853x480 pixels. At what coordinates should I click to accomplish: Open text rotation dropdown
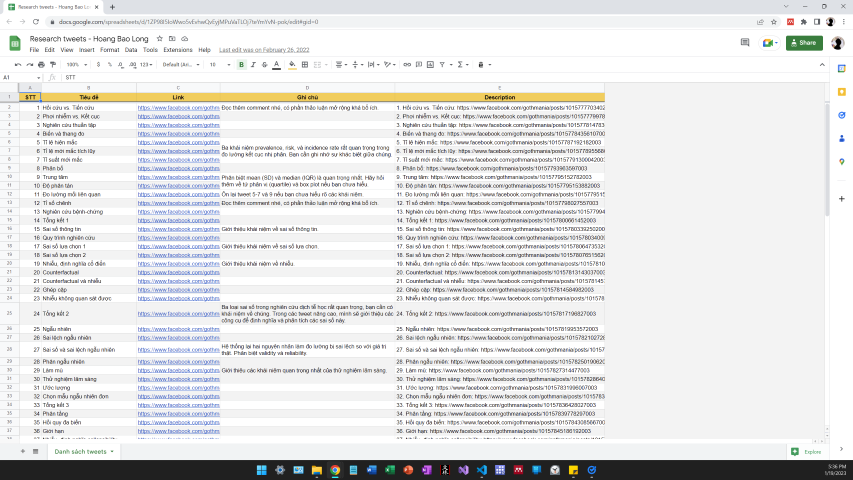(x=390, y=65)
